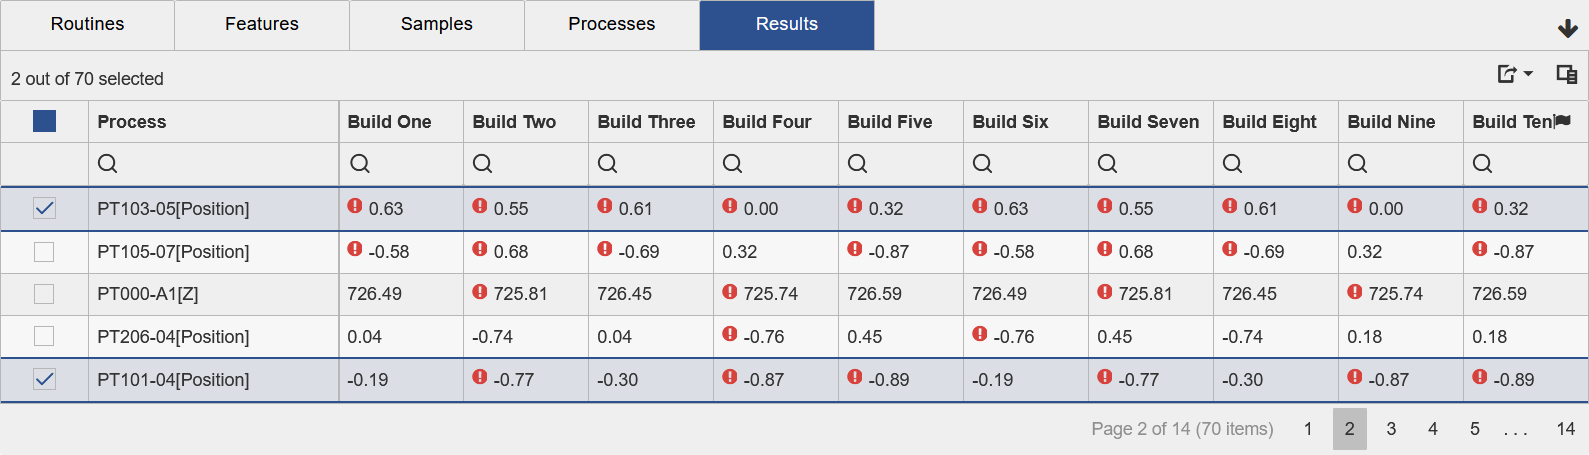
Task: Open the column chooser icon
Action: click(1566, 74)
